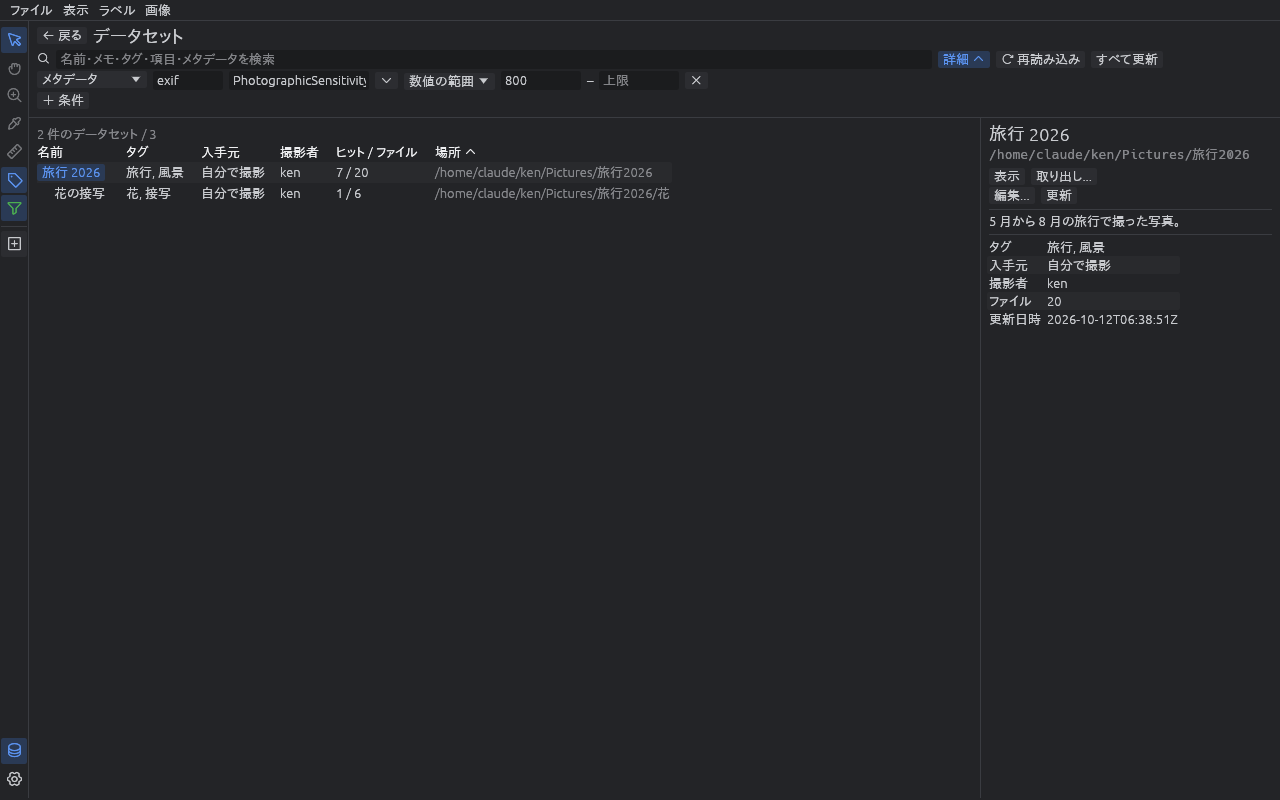1280x800 pixels.
Task: Activate the hand pan tool
Action: [x=14, y=68]
